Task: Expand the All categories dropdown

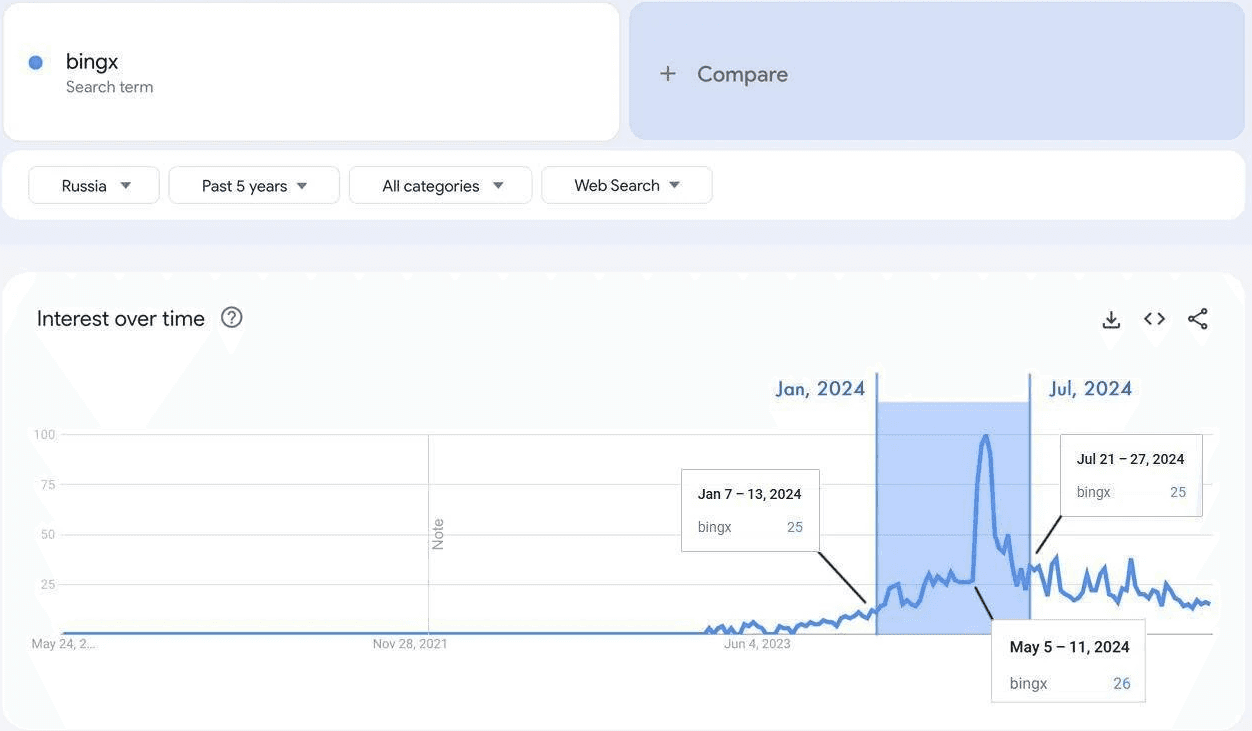Action: (440, 185)
